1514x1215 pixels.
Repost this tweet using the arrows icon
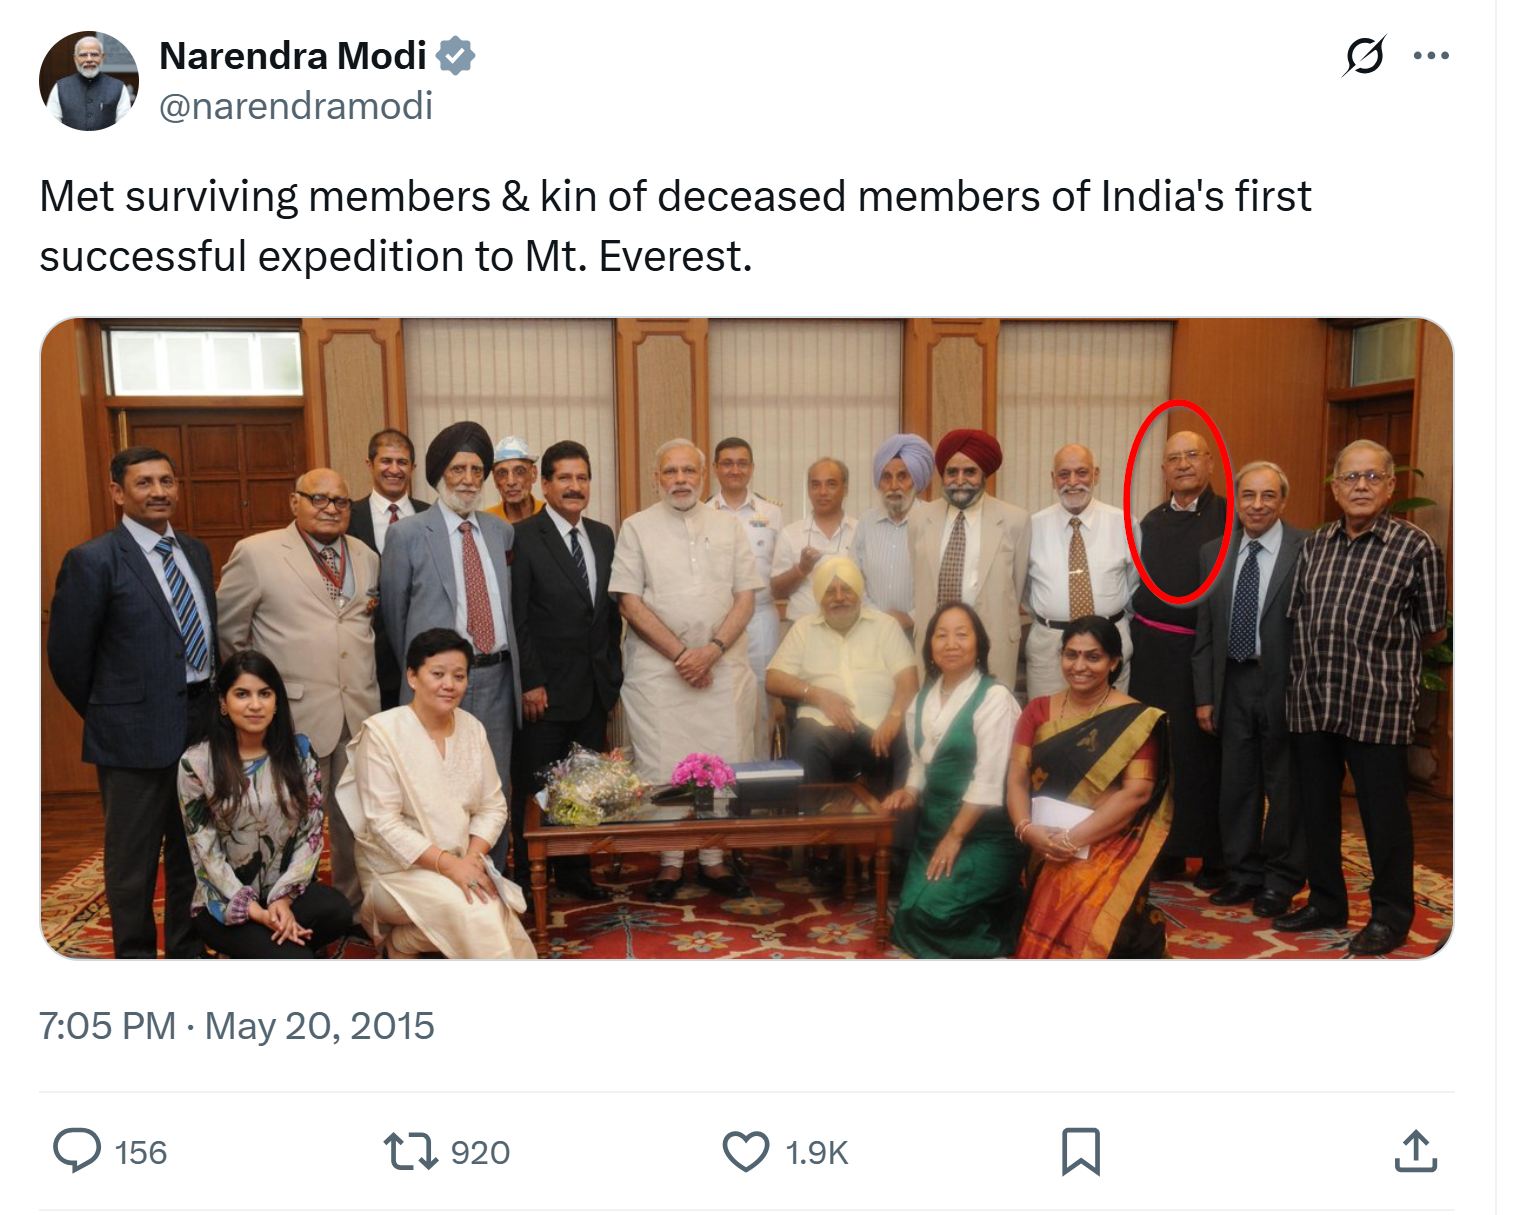point(412,1151)
